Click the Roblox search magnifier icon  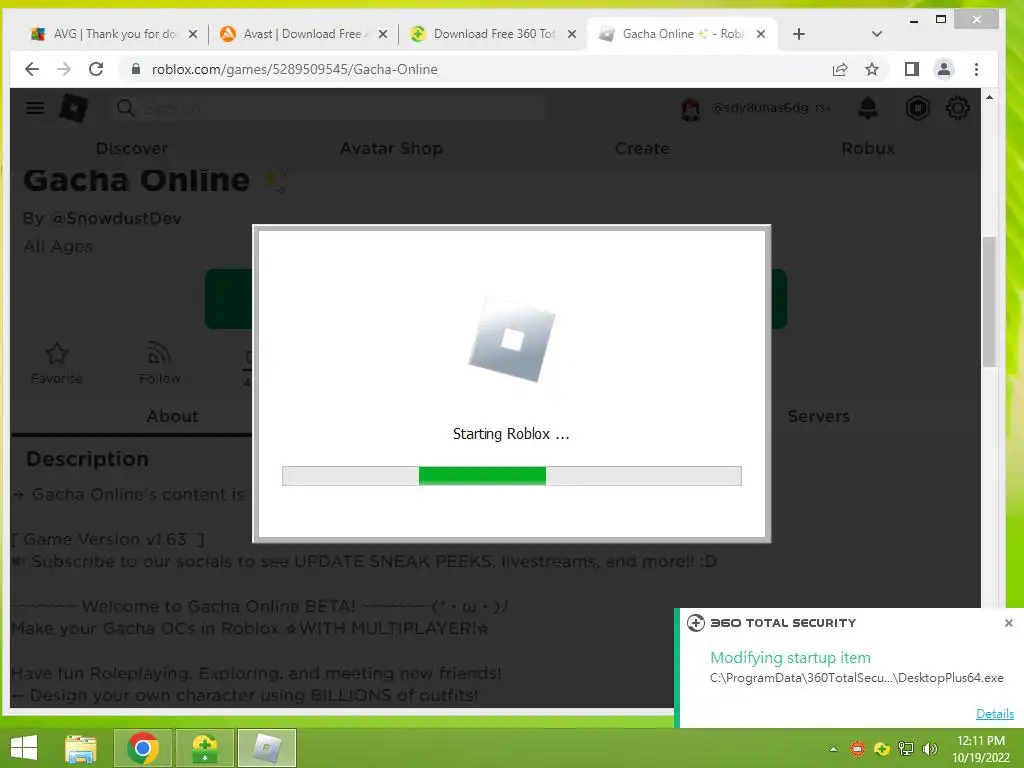point(125,108)
